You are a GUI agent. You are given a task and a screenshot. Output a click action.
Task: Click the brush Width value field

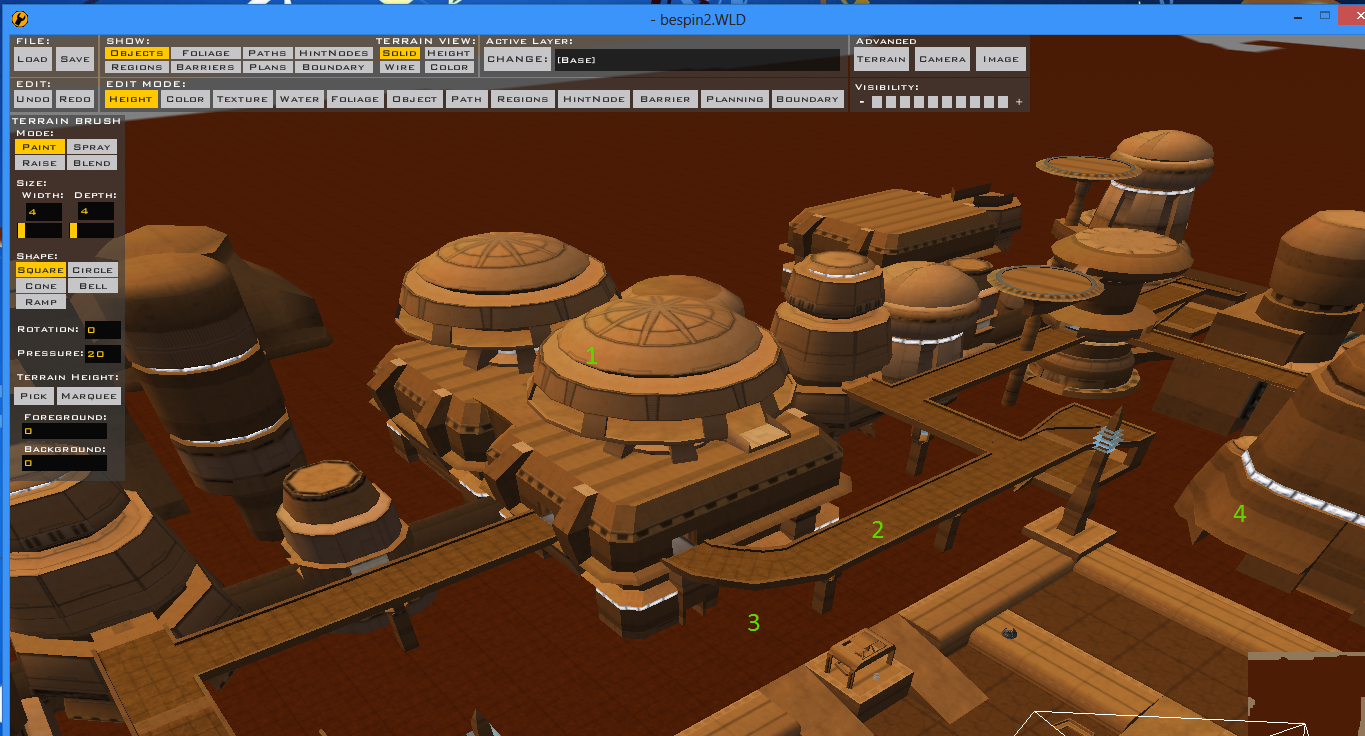tap(44, 212)
